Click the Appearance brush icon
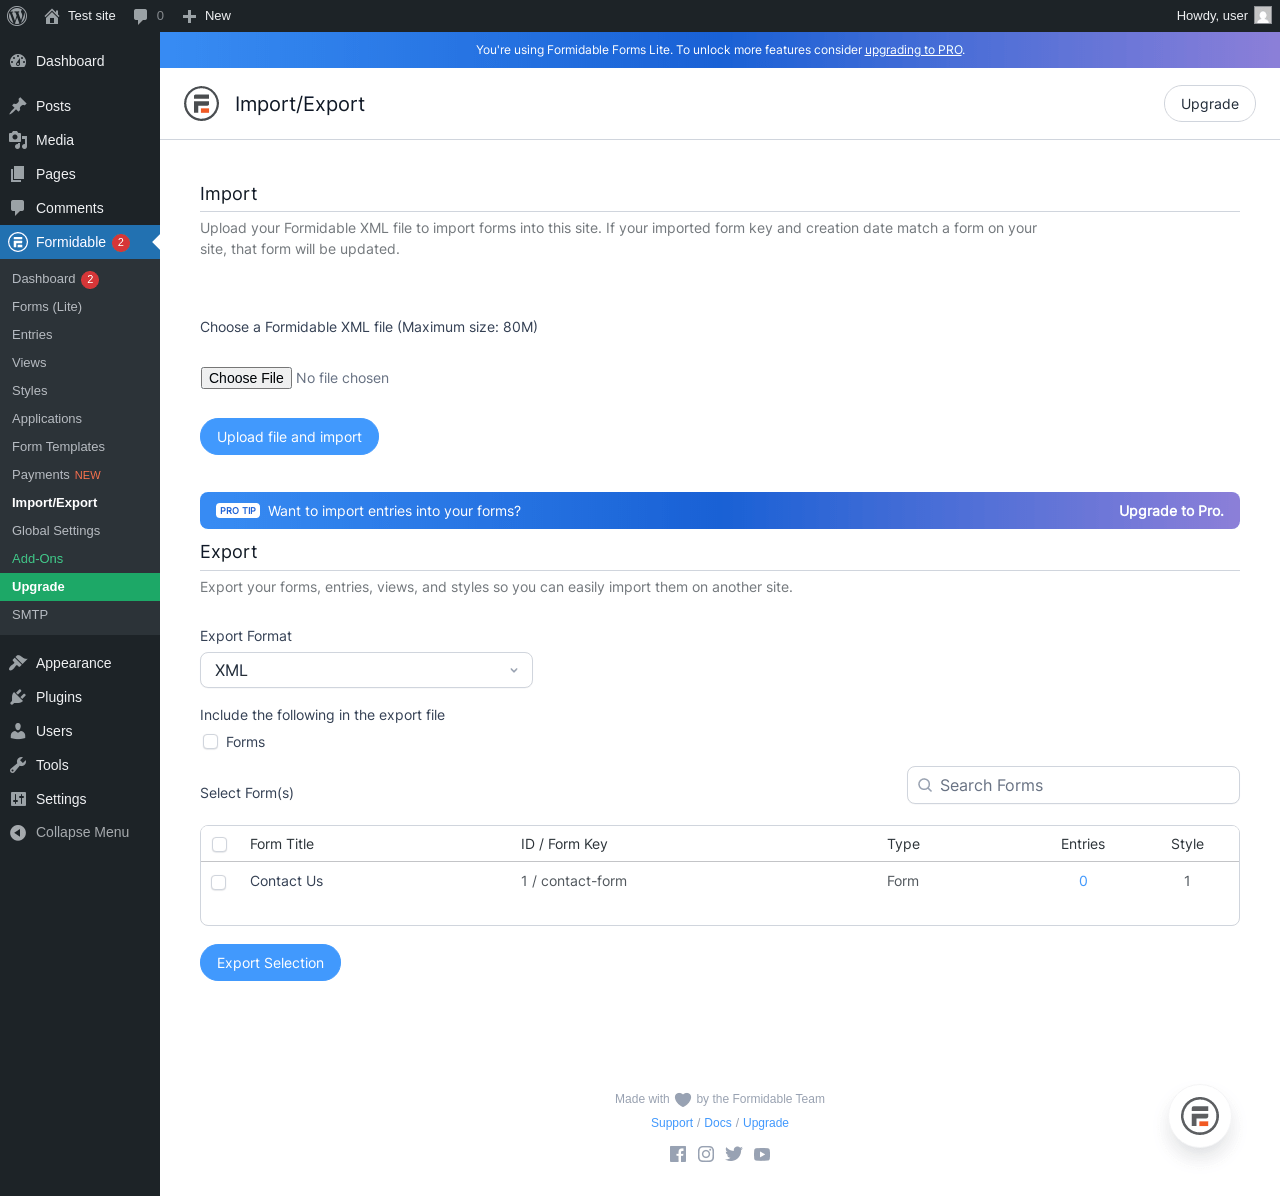This screenshot has width=1280, height=1196. [18, 663]
